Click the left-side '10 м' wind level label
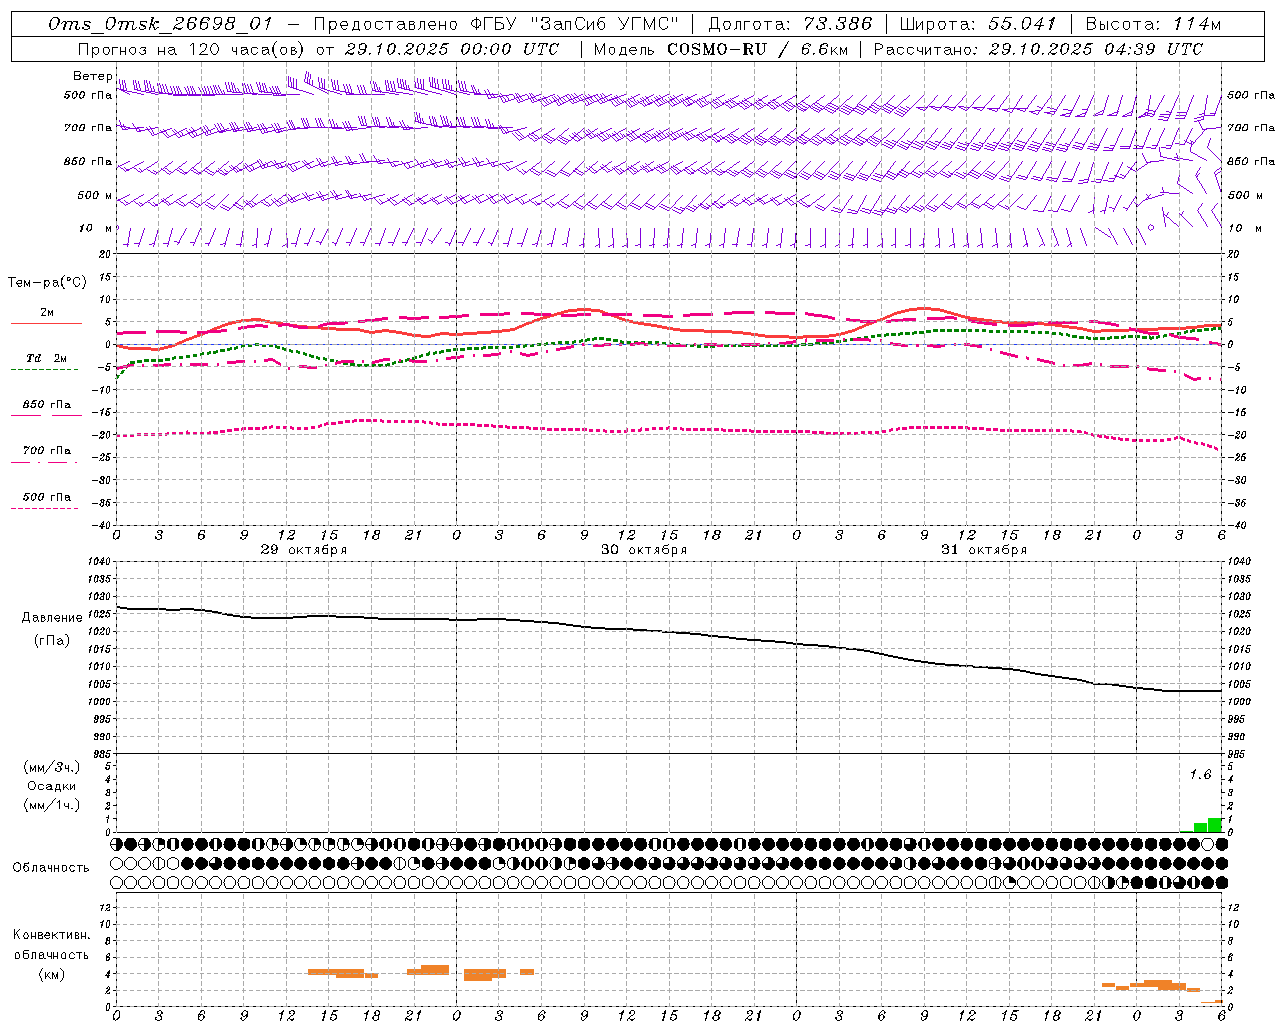This screenshot has height=1024, width=1280. (96, 229)
